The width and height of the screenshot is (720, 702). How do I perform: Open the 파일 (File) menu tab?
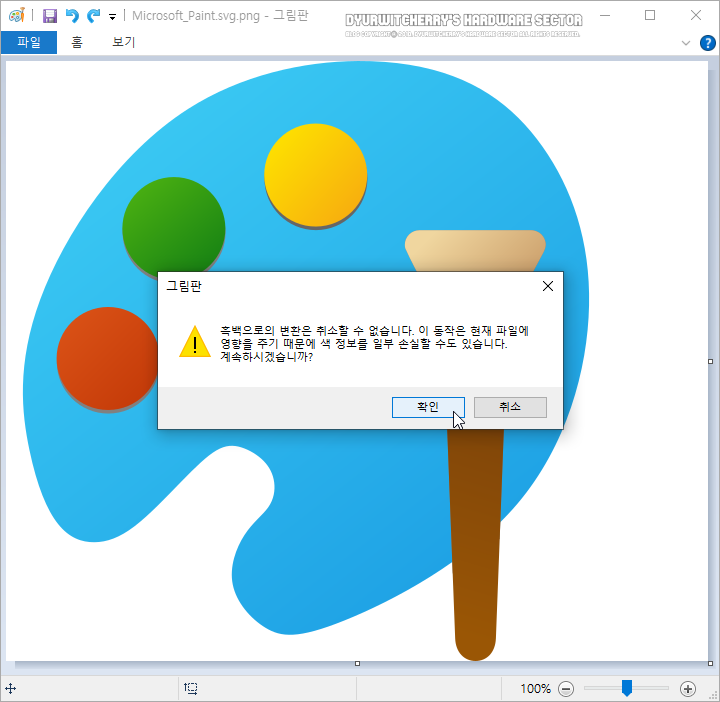[29, 42]
